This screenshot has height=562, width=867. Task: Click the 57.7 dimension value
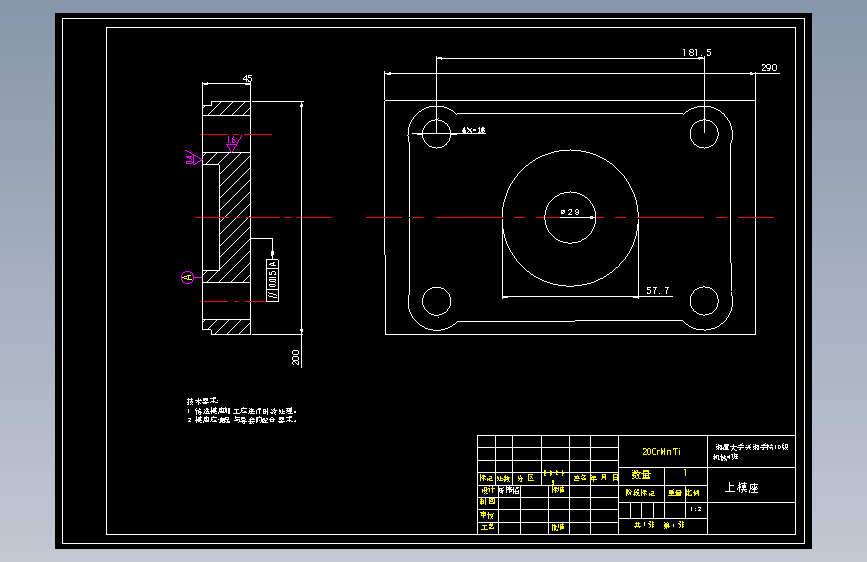tap(657, 290)
